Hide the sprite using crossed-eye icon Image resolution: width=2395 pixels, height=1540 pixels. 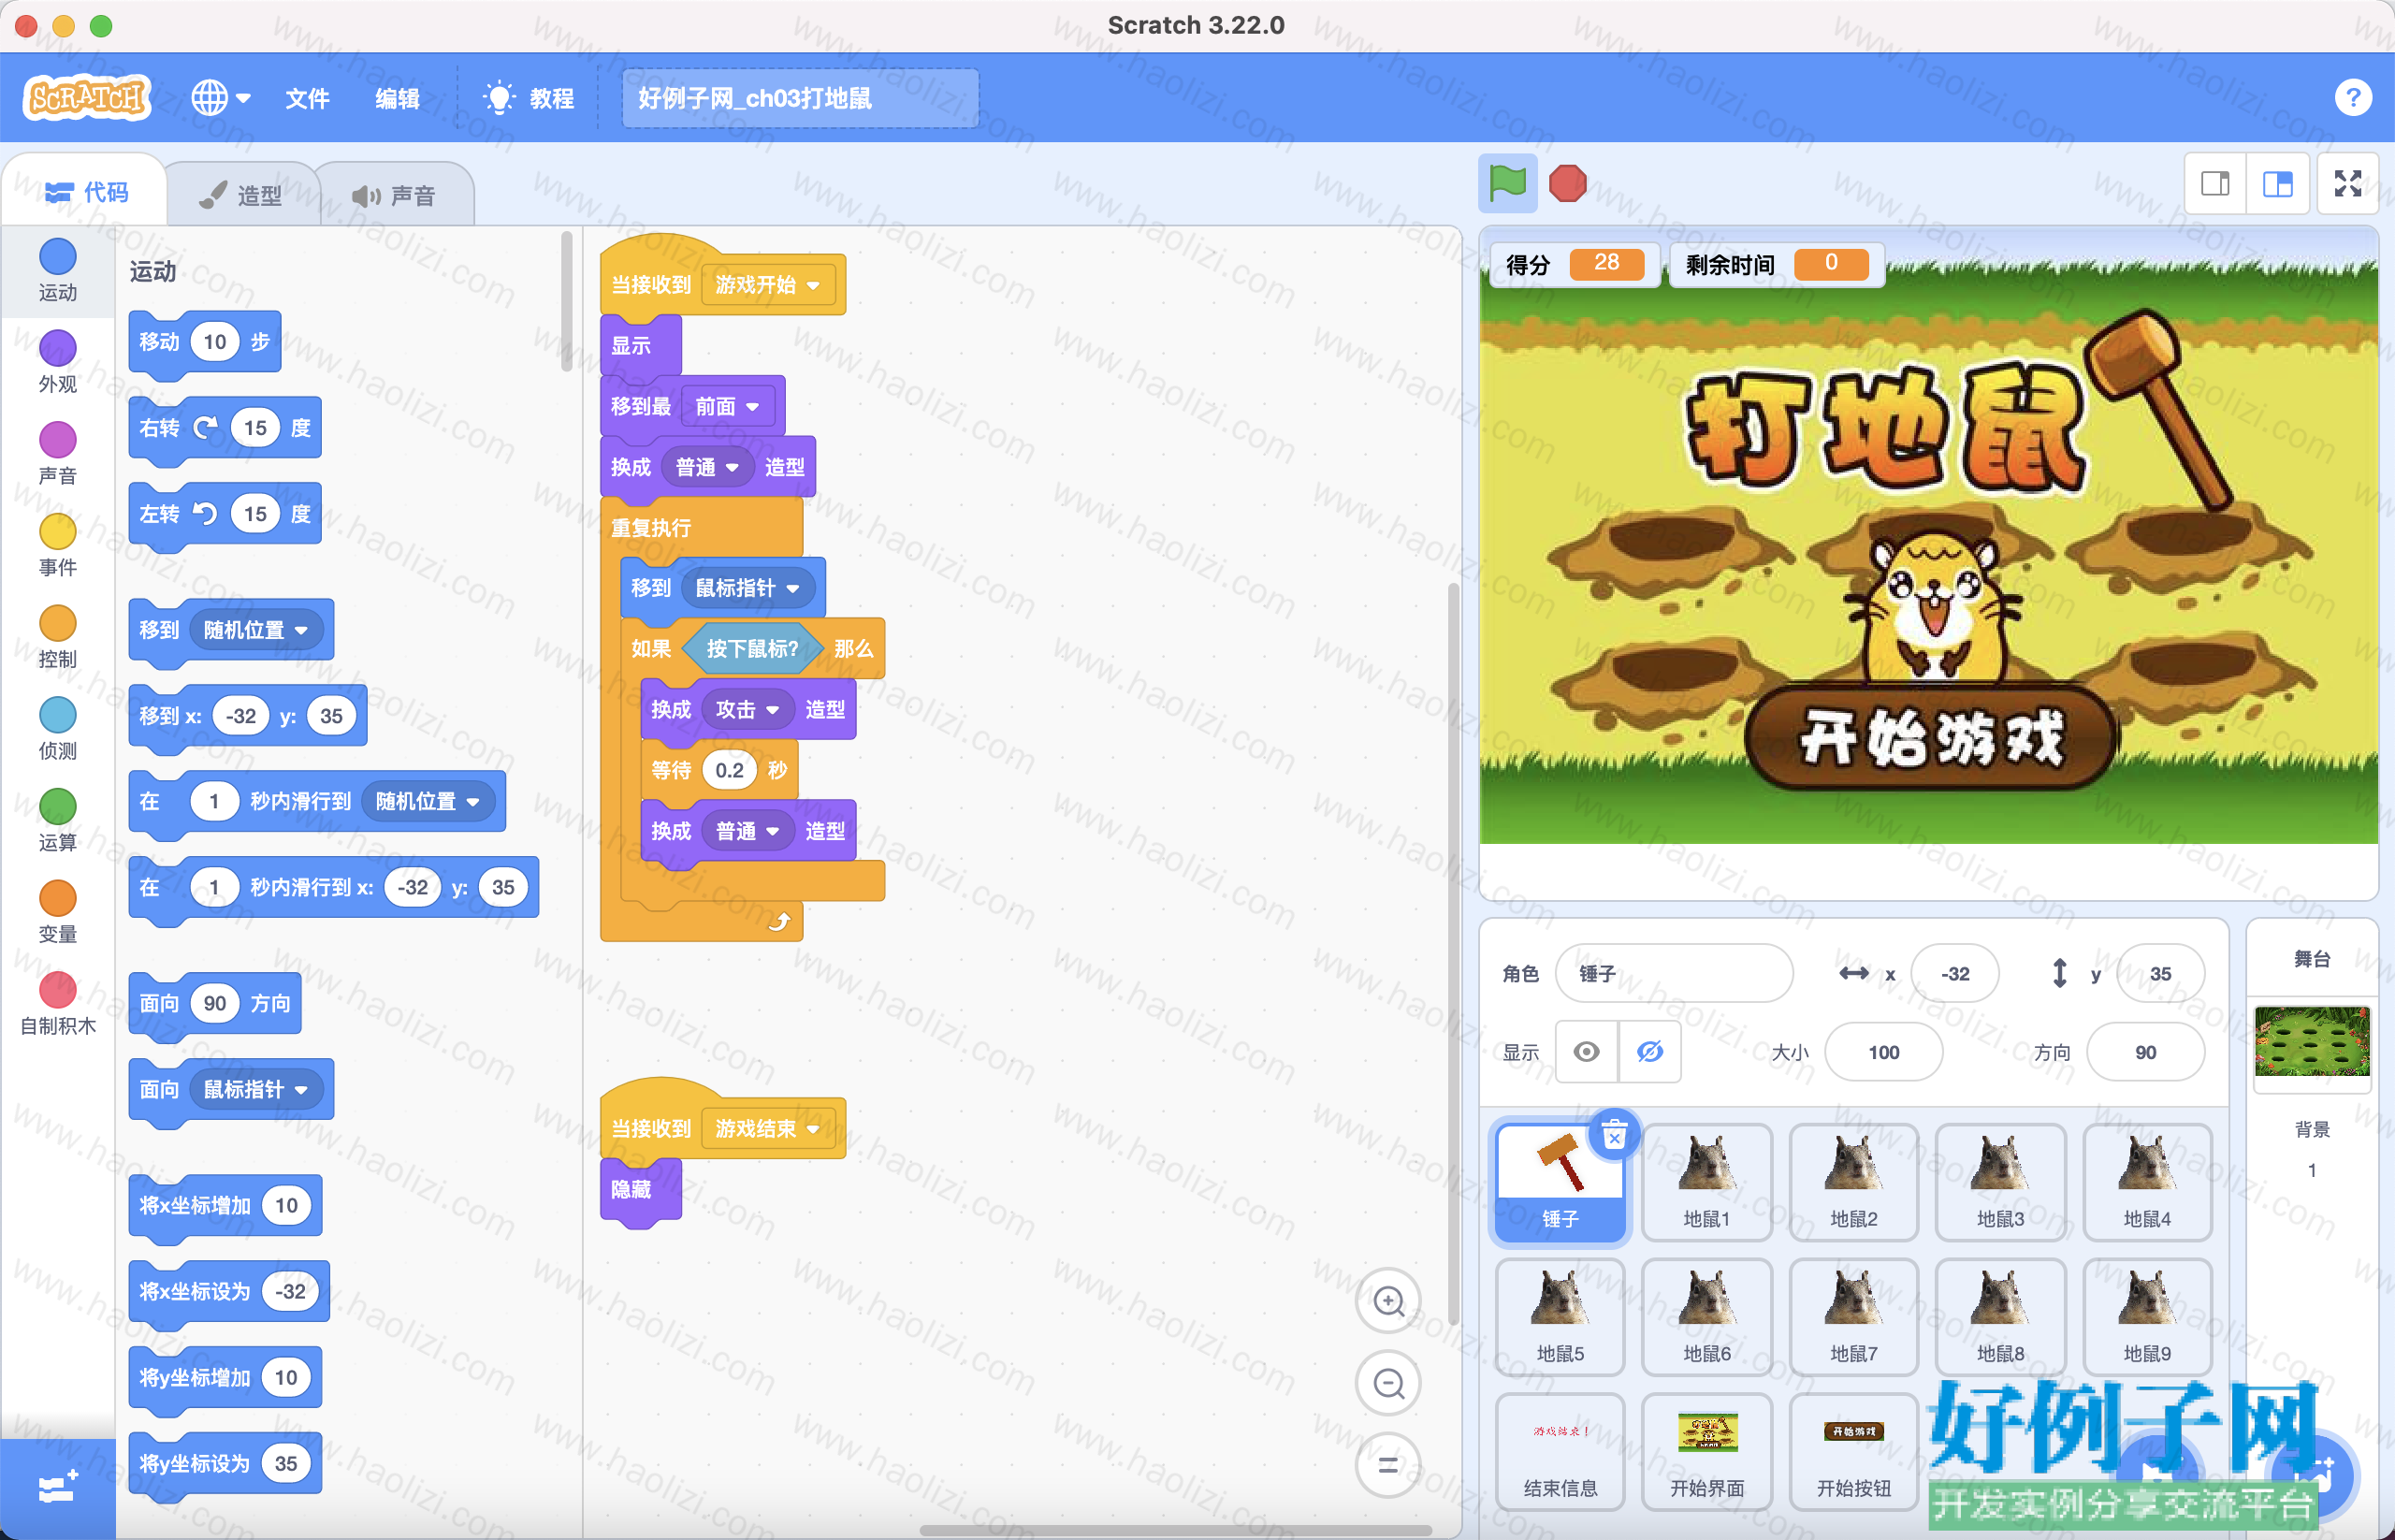pos(1649,1051)
